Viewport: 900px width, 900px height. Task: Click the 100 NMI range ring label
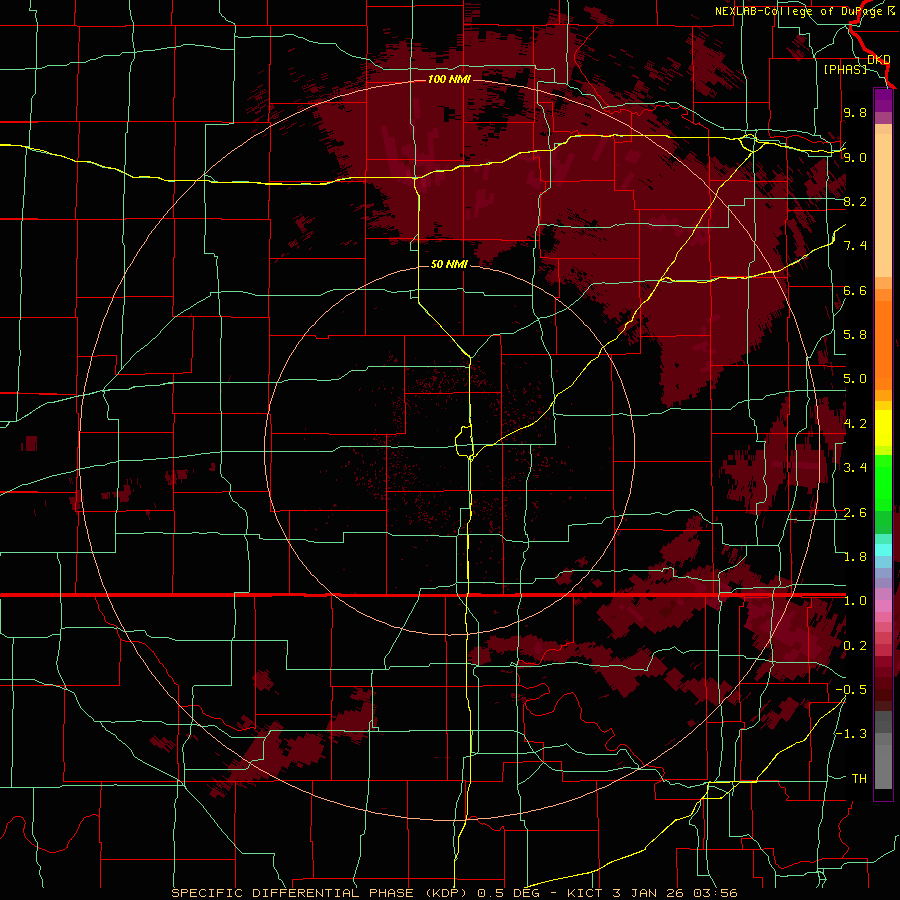coord(449,79)
